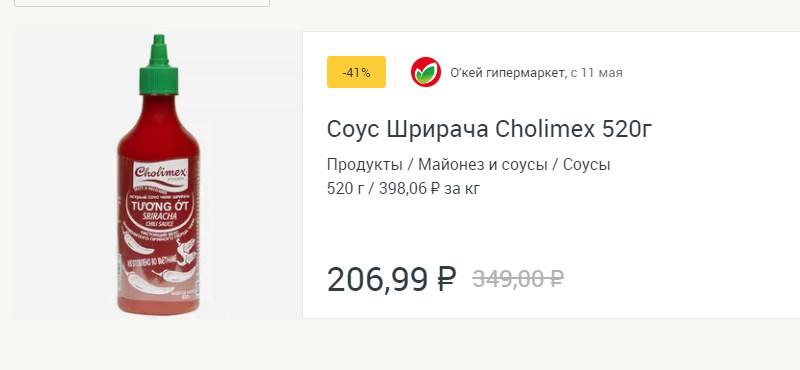Go to the "Соусы" breadcrumb subcategory

point(587,165)
